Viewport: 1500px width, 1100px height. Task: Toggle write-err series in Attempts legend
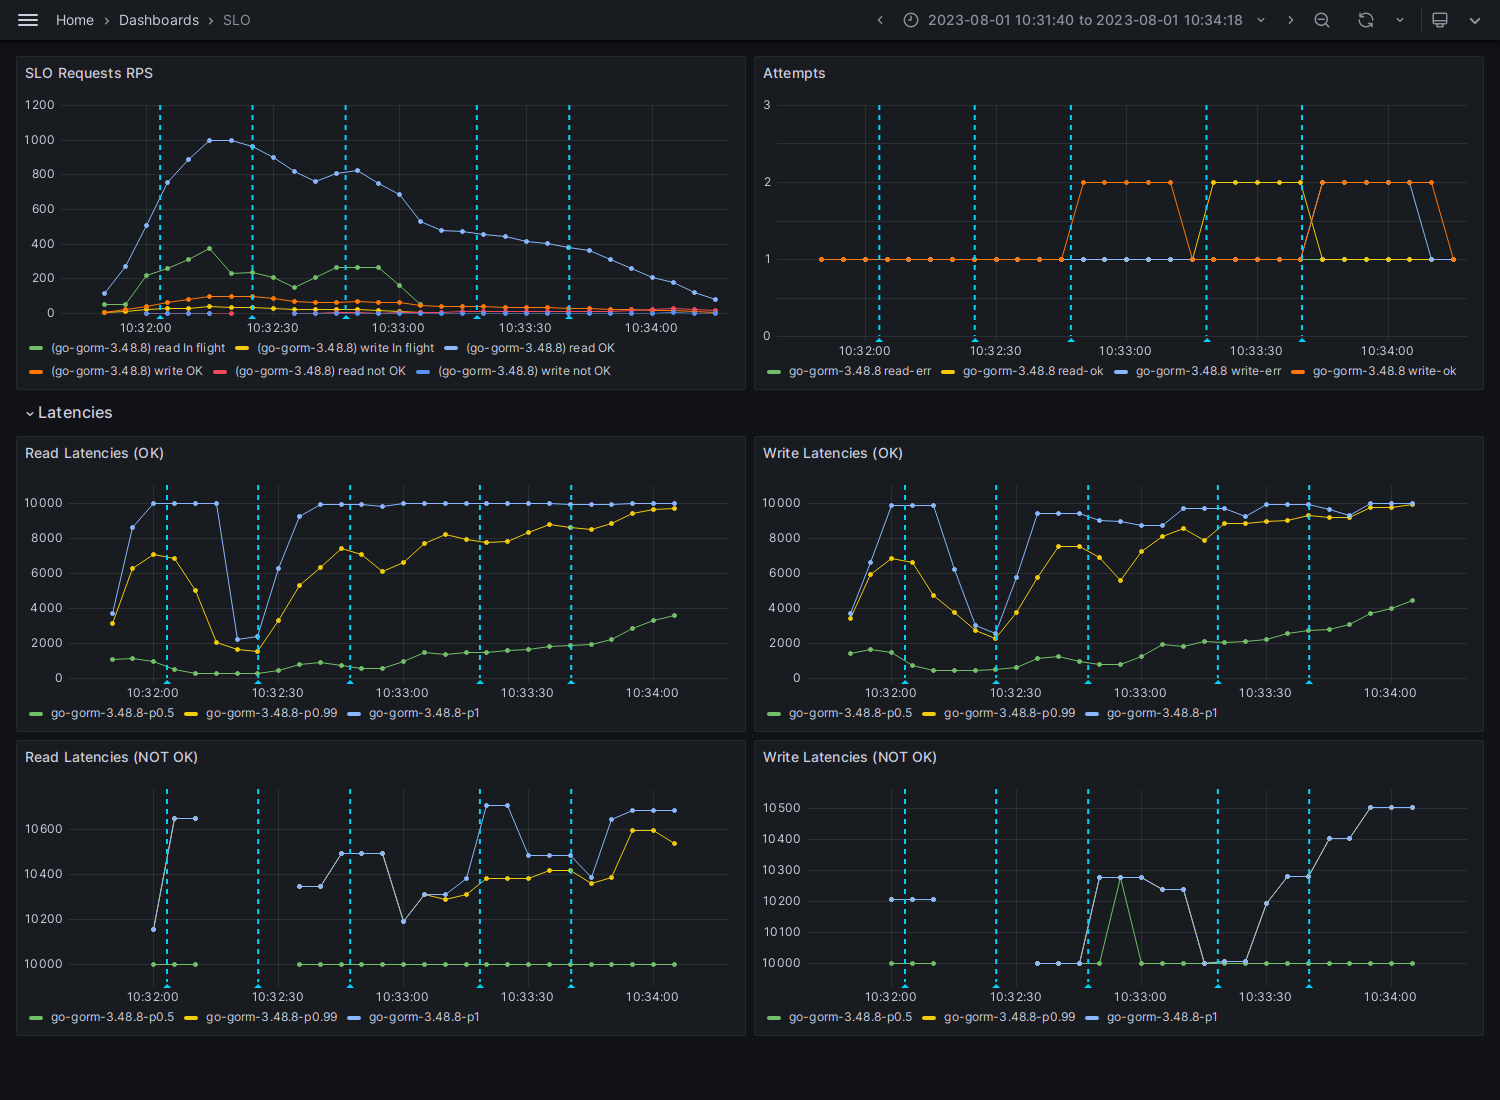1208,371
